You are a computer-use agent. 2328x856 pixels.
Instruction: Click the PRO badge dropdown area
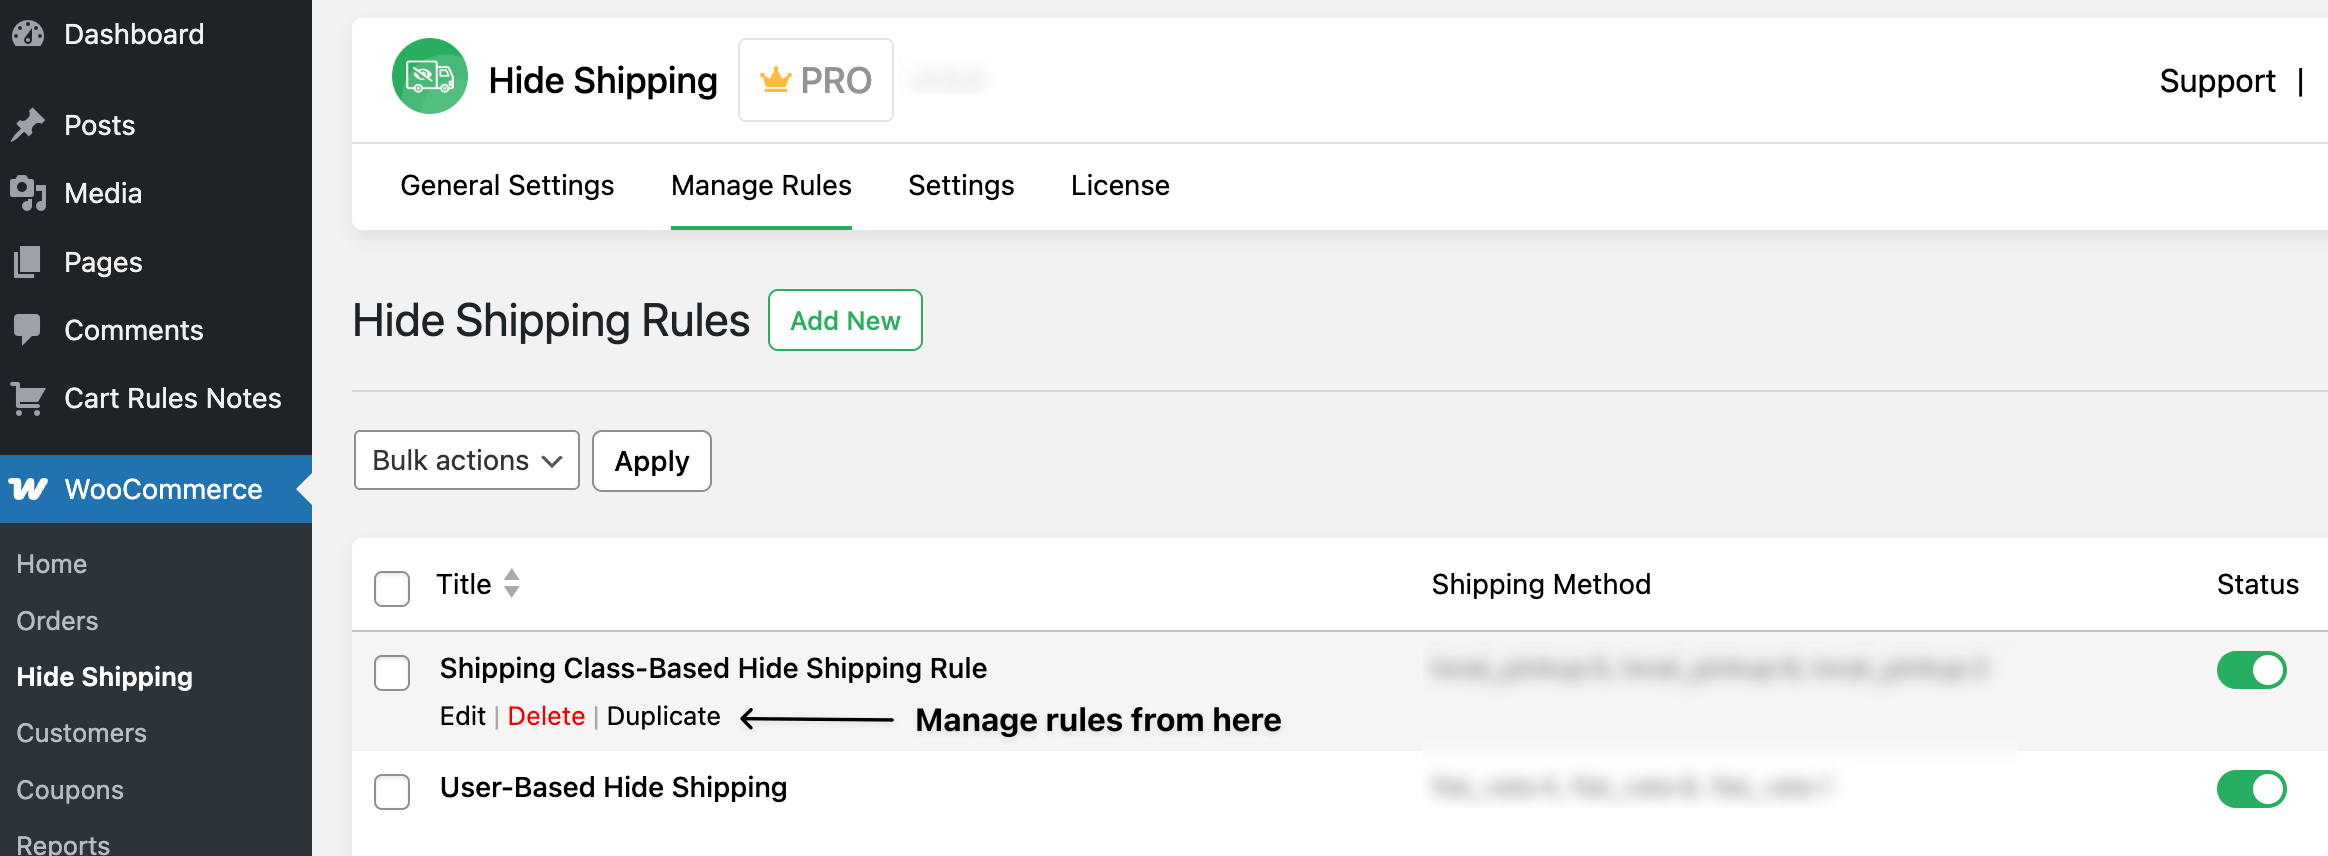click(815, 80)
